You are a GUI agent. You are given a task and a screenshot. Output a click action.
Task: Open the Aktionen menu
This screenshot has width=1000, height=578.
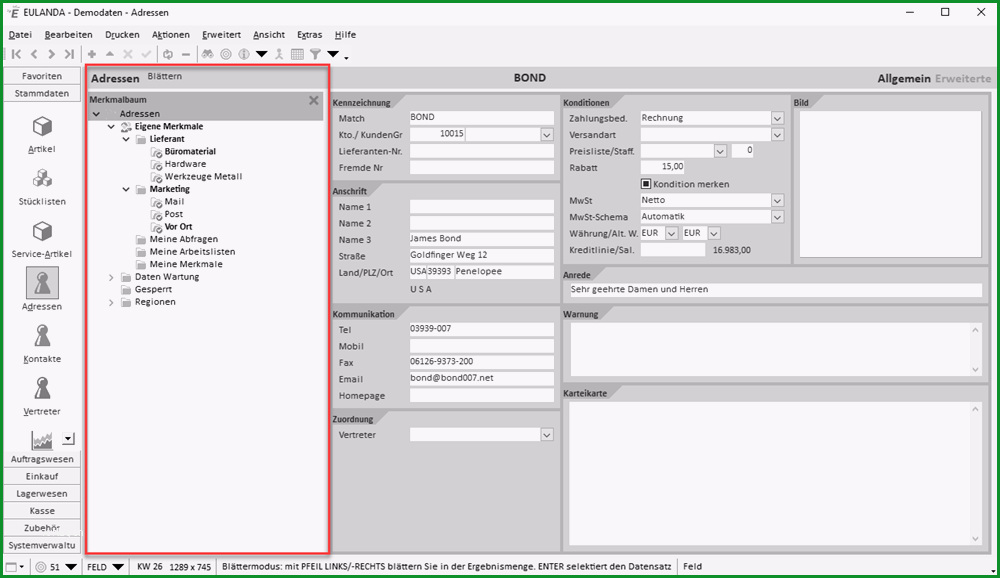pos(170,34)
